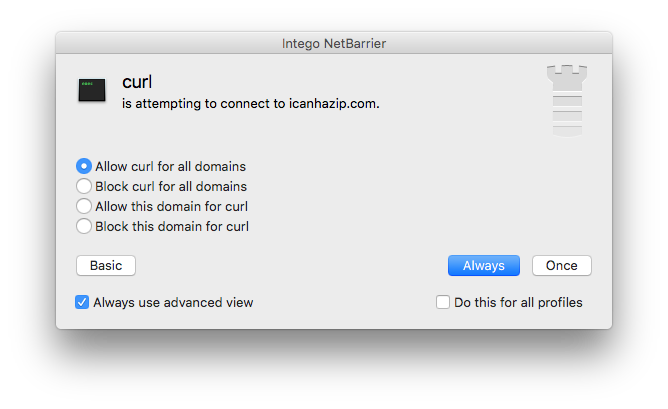Click the "Allow curl for all domains" label text

click(170, 166)
